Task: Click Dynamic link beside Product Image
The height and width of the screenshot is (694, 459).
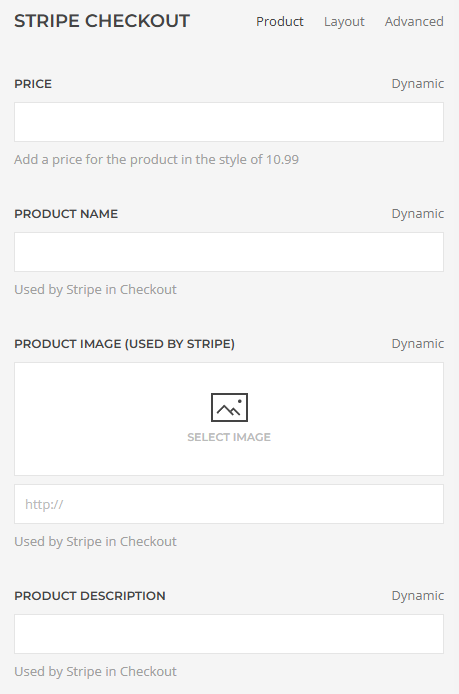Action: point(417,343)
